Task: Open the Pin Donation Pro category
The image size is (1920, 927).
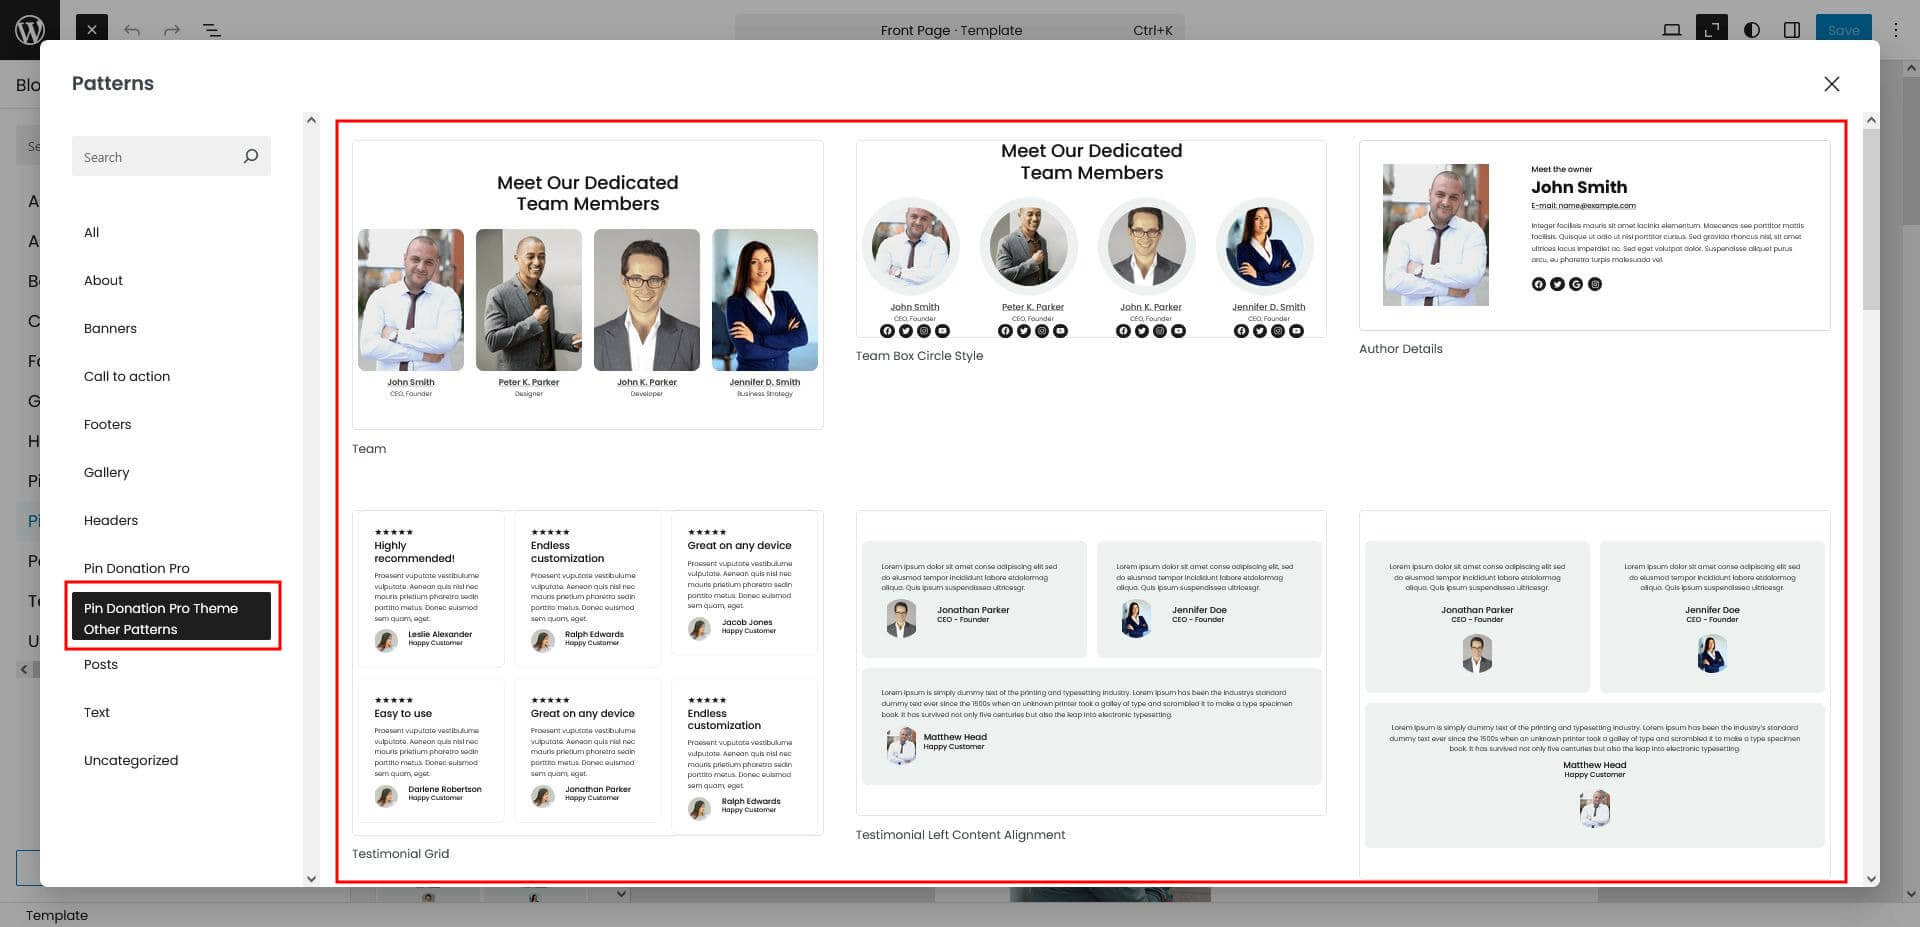Action: tap(136, 568)
